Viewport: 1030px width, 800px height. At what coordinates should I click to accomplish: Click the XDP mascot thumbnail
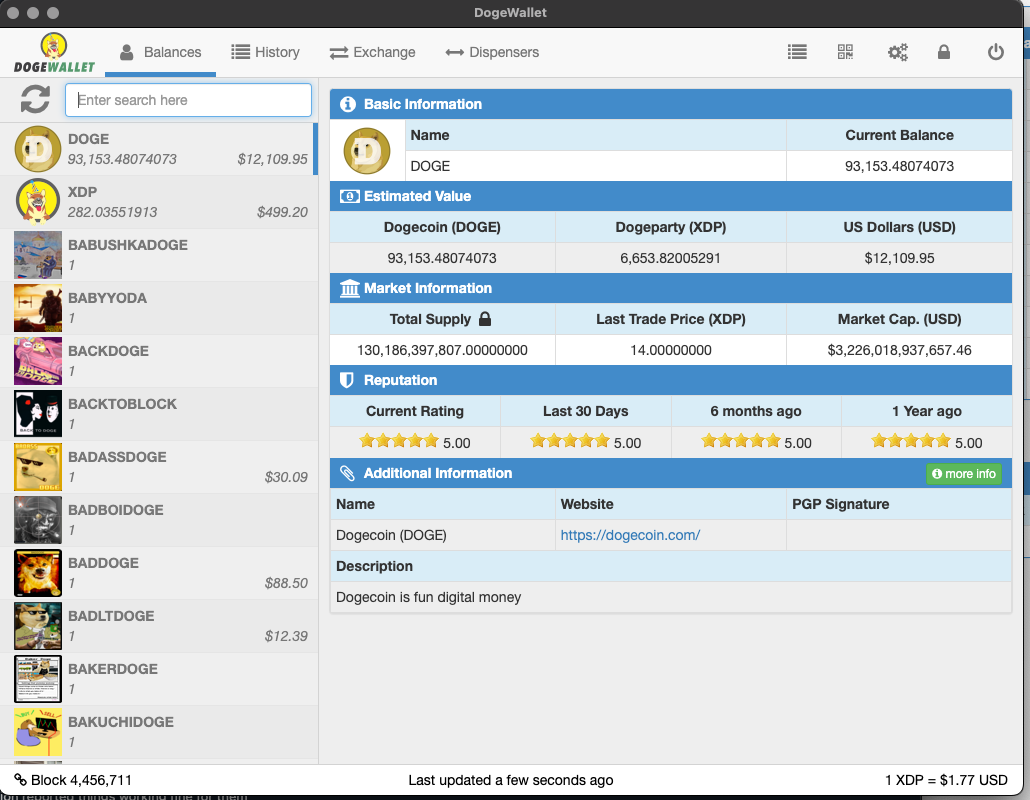point(38,202)
